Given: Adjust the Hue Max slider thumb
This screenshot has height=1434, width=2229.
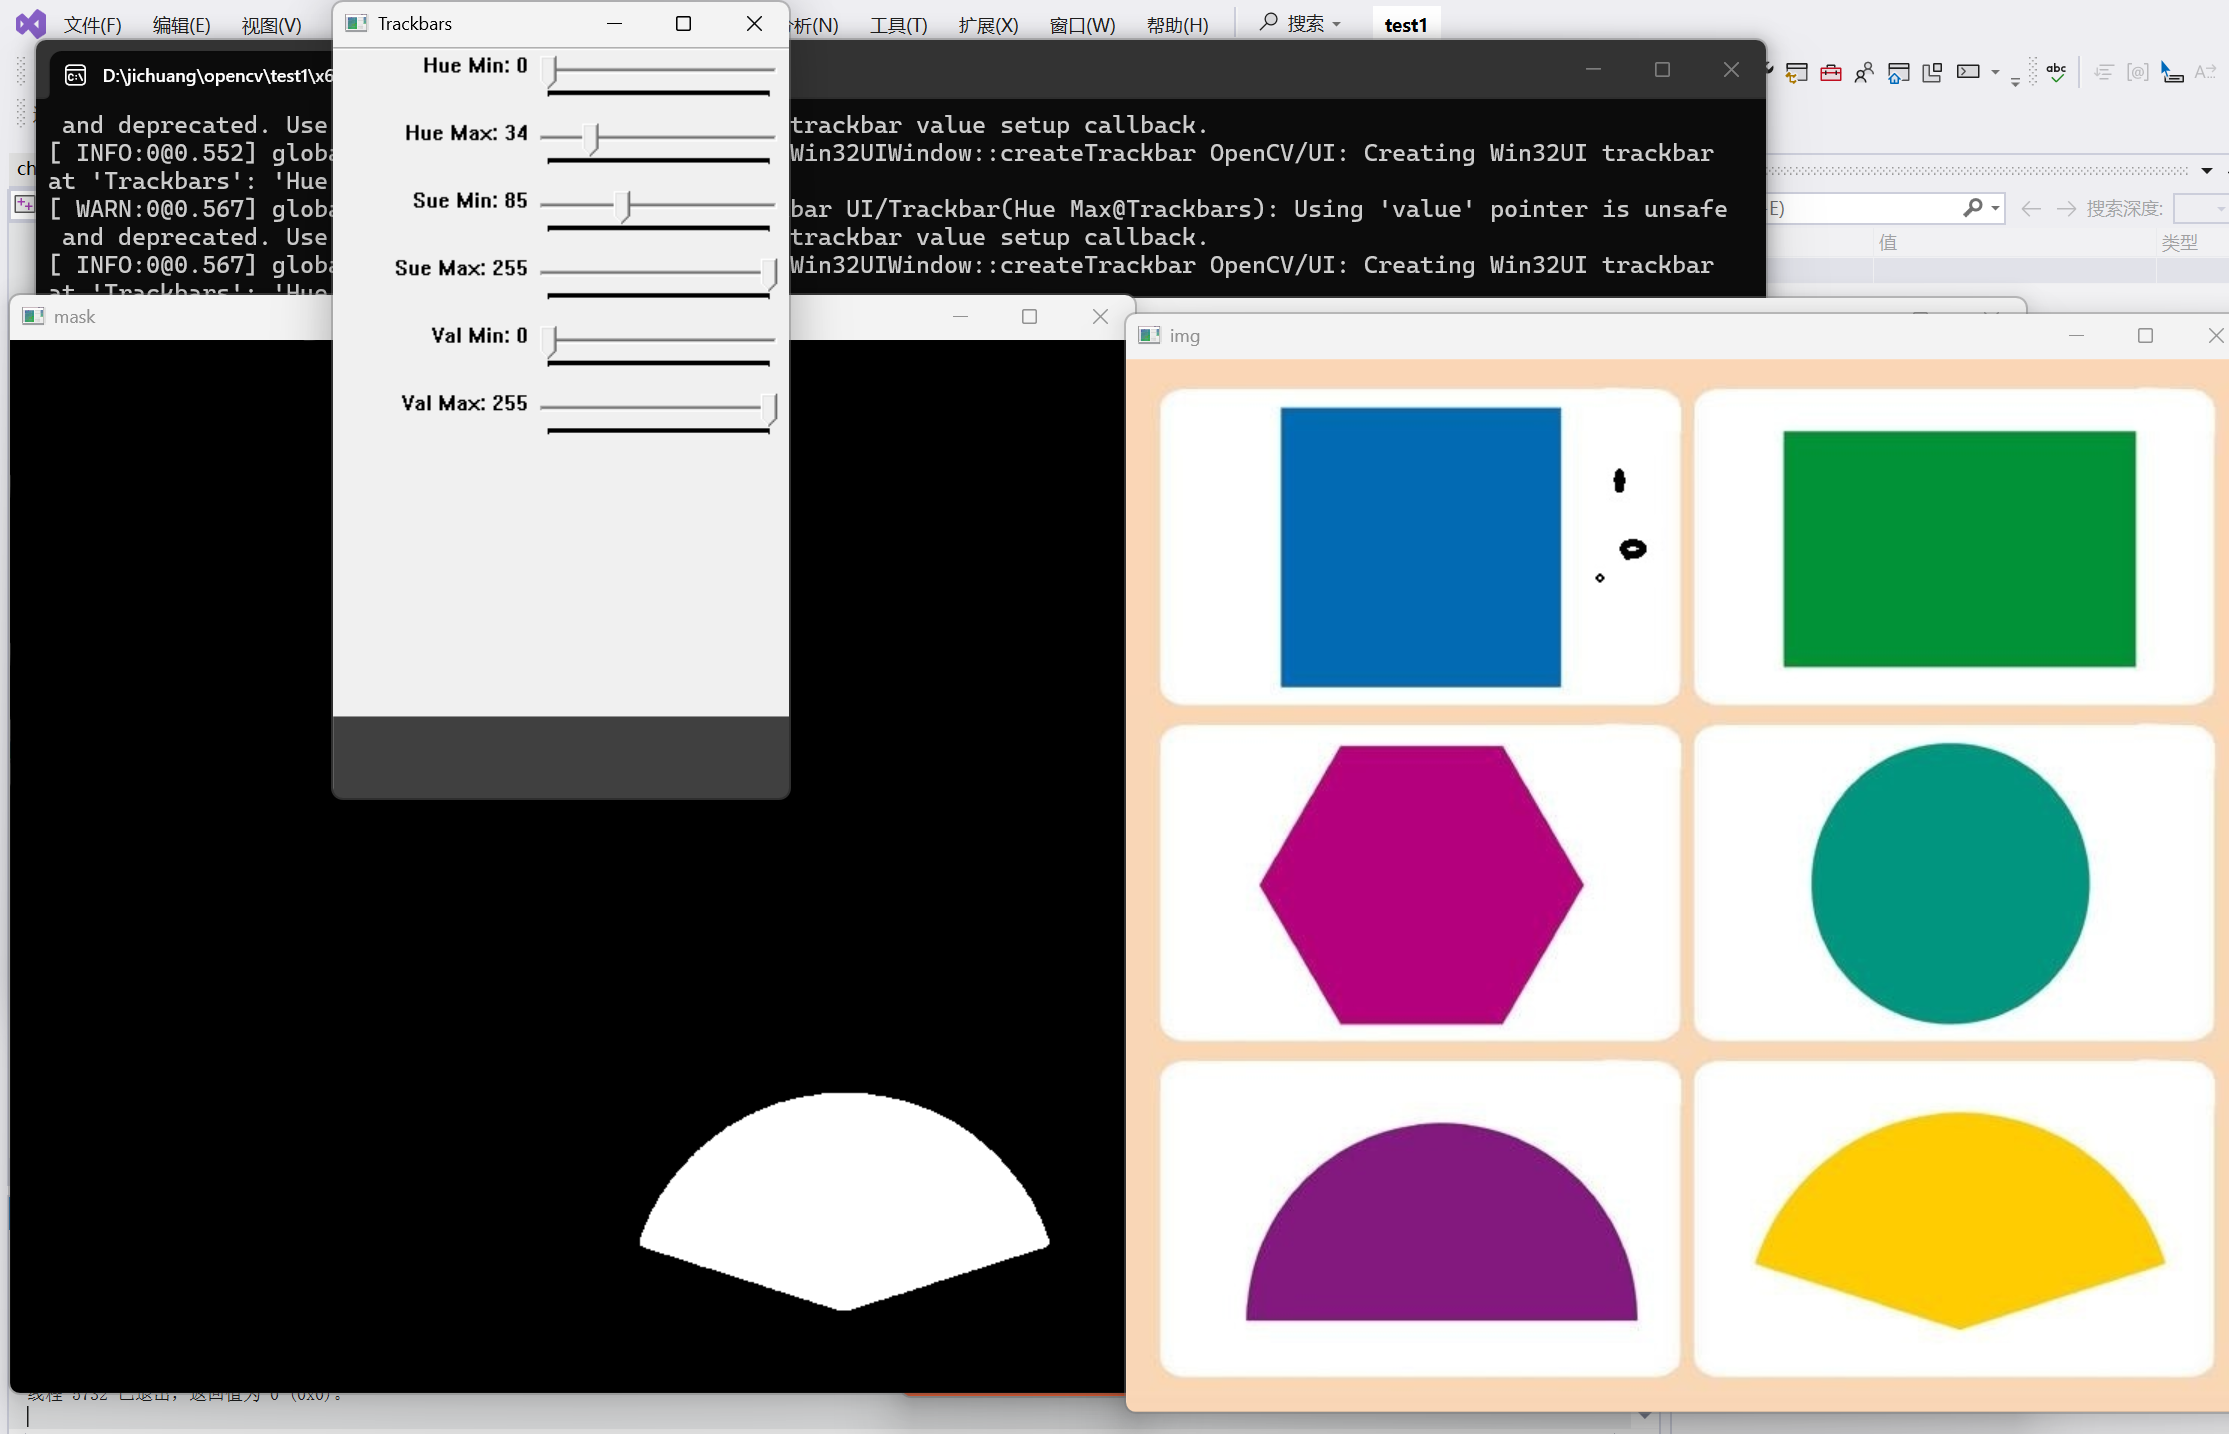Looking at the screenshot, I should 593,138.
